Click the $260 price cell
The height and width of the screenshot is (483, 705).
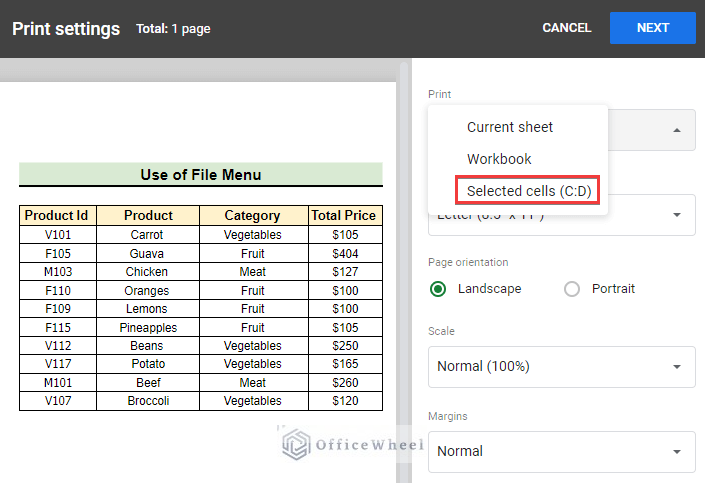(345, 383)
